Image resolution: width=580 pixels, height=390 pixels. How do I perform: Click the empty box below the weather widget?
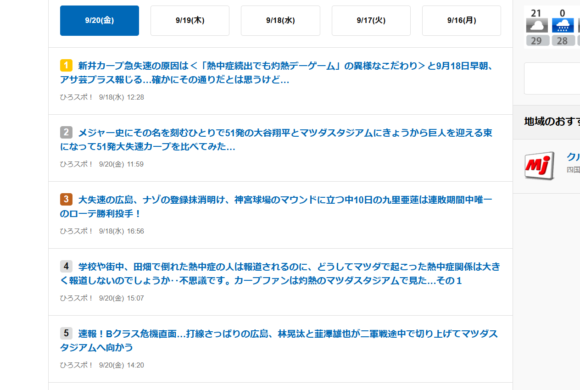pos(552,78)
